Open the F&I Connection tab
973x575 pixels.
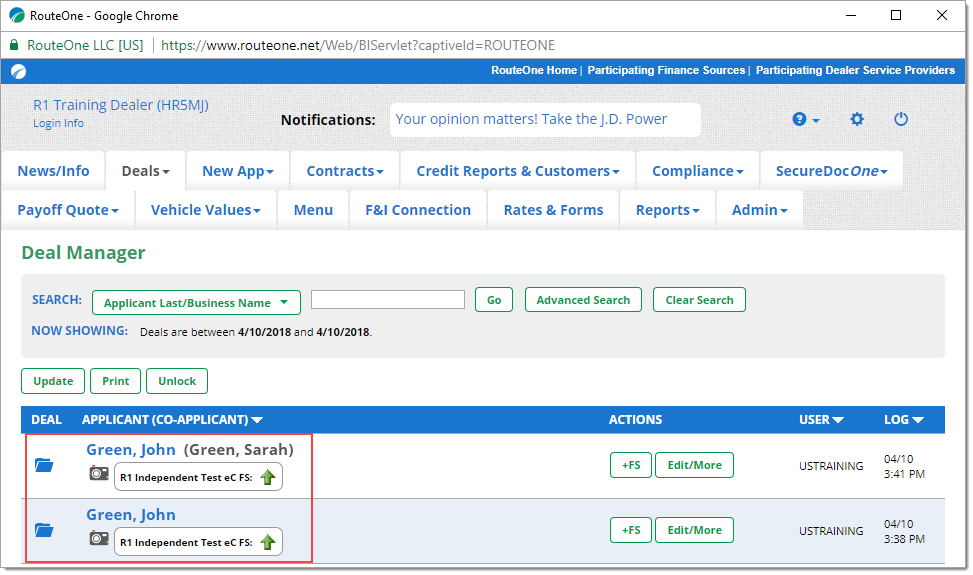(418, 210)
